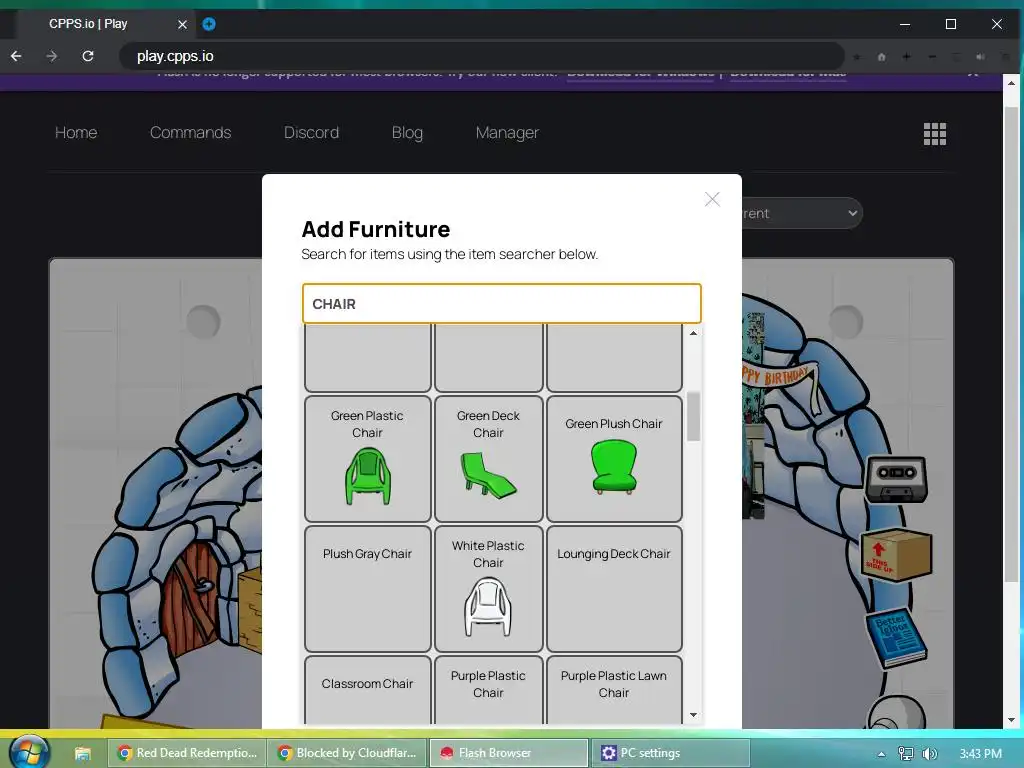Viewport: 1024px width, 768px height.
Task: Add the White Plastic Chair item
Action: 488,588
